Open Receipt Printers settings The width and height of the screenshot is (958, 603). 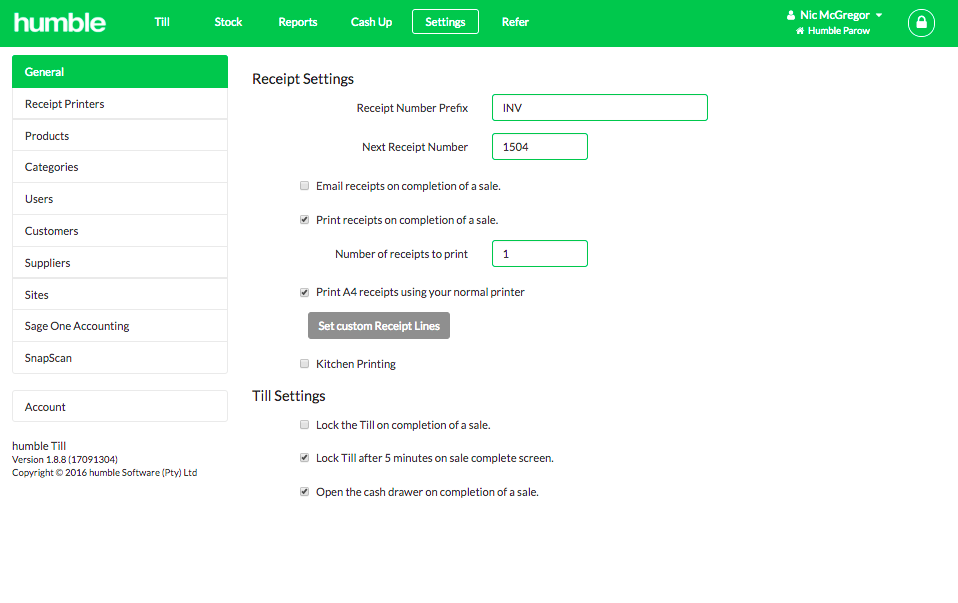[120, 104]
